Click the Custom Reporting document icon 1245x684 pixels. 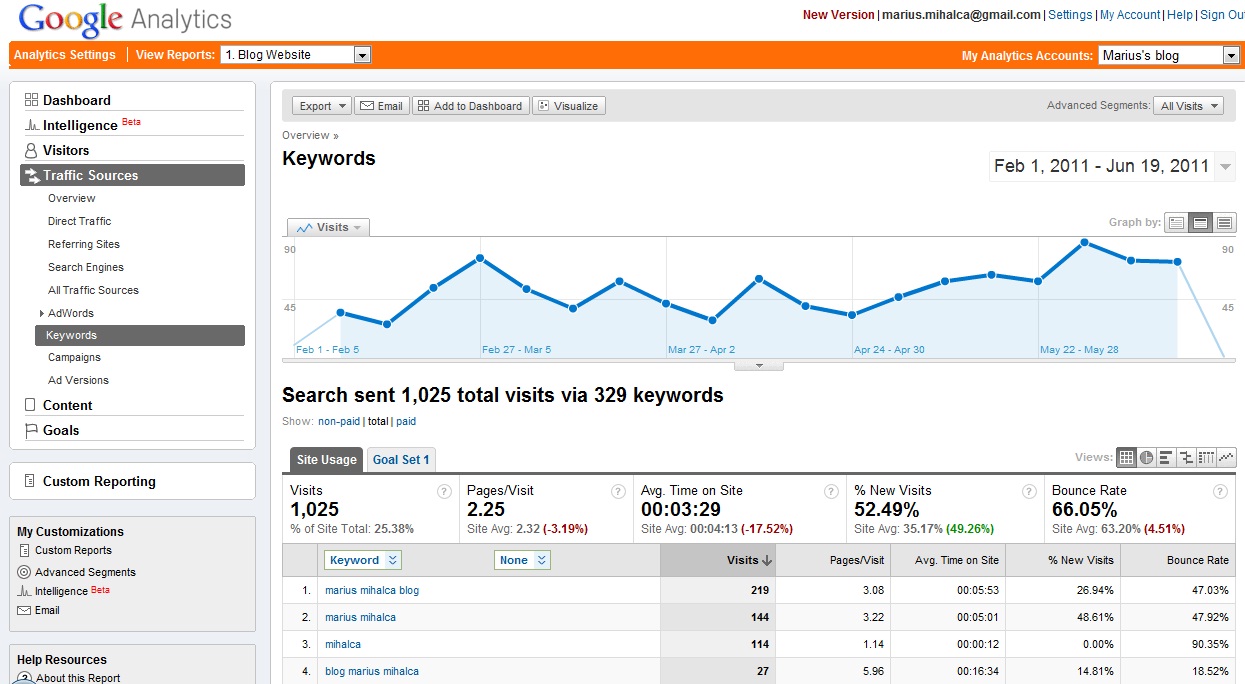coord(30,481)
